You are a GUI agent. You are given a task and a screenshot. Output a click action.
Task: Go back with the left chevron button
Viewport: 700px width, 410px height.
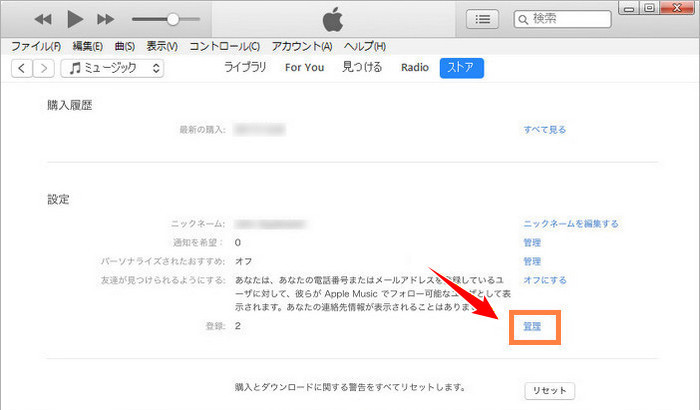pos(21,68)
